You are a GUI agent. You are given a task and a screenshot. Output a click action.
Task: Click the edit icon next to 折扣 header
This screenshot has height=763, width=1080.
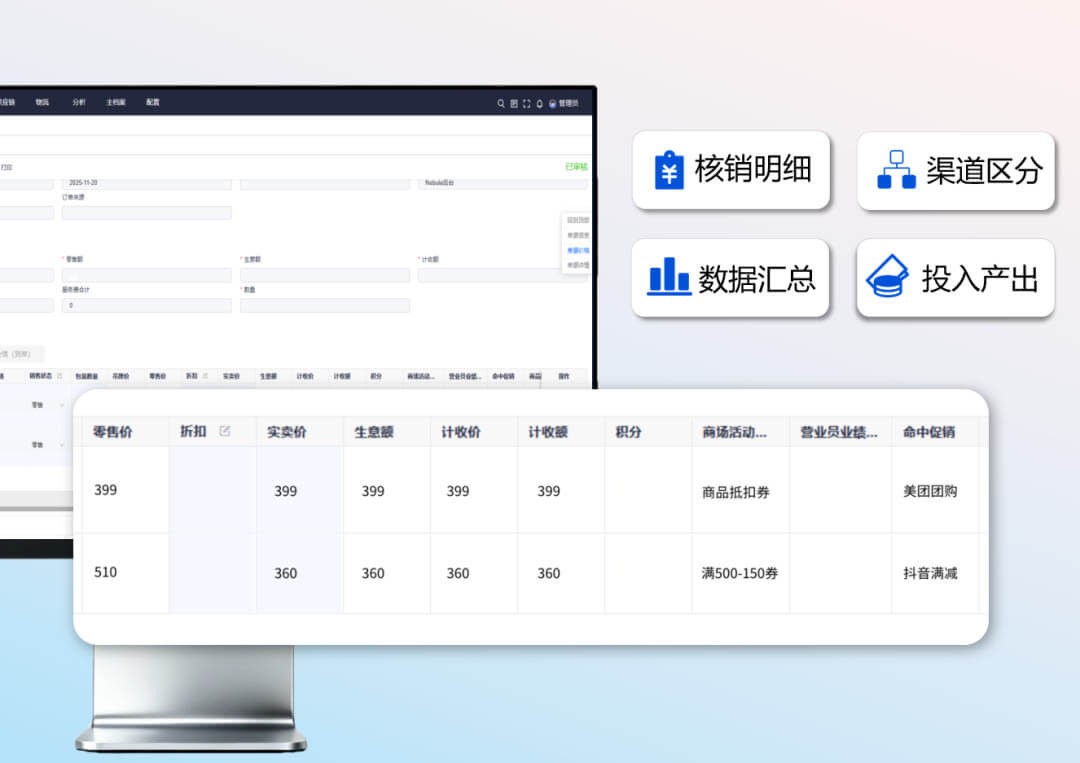pyautogui.click(x=225, y=431)
